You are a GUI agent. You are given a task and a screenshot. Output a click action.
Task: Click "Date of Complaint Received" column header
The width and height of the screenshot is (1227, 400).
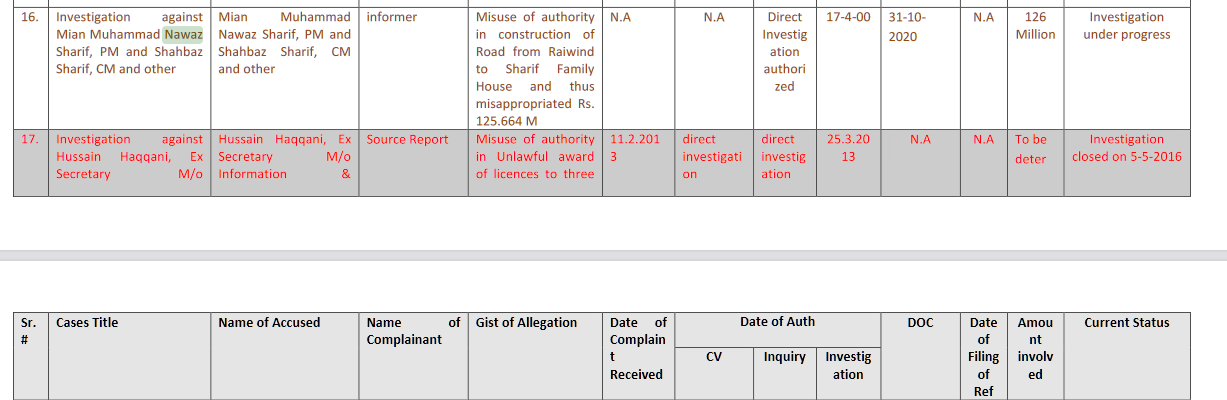pos(638,355)
